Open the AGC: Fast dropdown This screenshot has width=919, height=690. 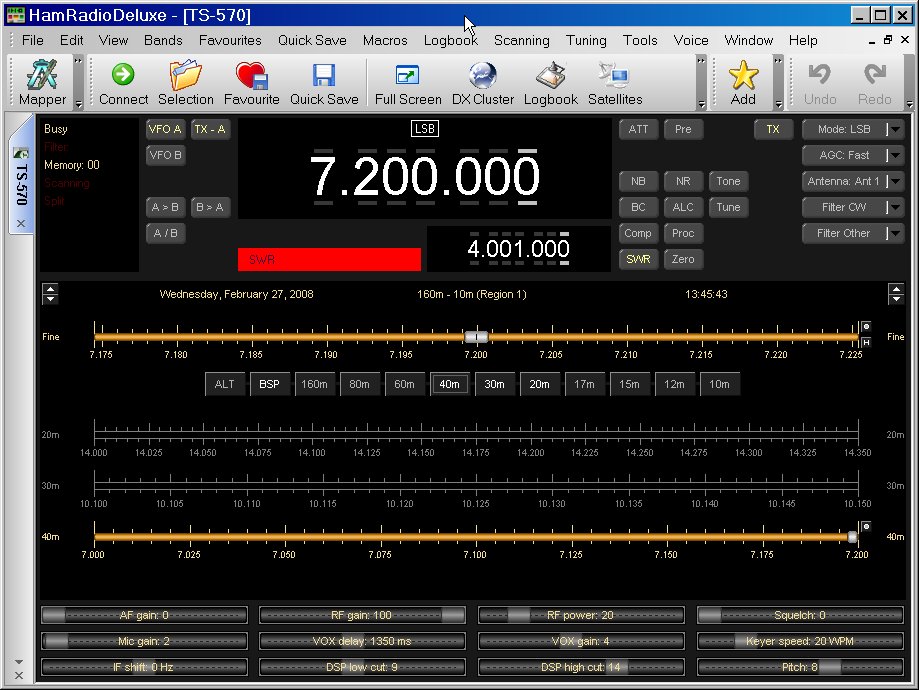[x=895, y=155]
